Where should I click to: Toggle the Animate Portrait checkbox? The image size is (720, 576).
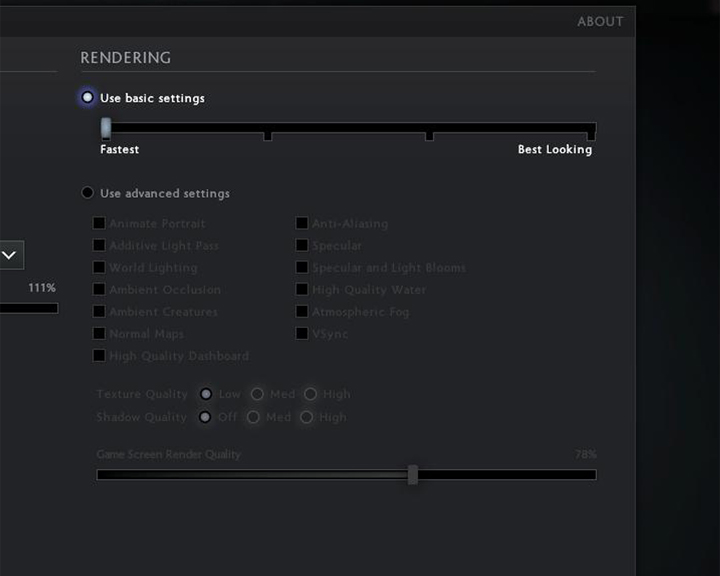pos(99,223)
